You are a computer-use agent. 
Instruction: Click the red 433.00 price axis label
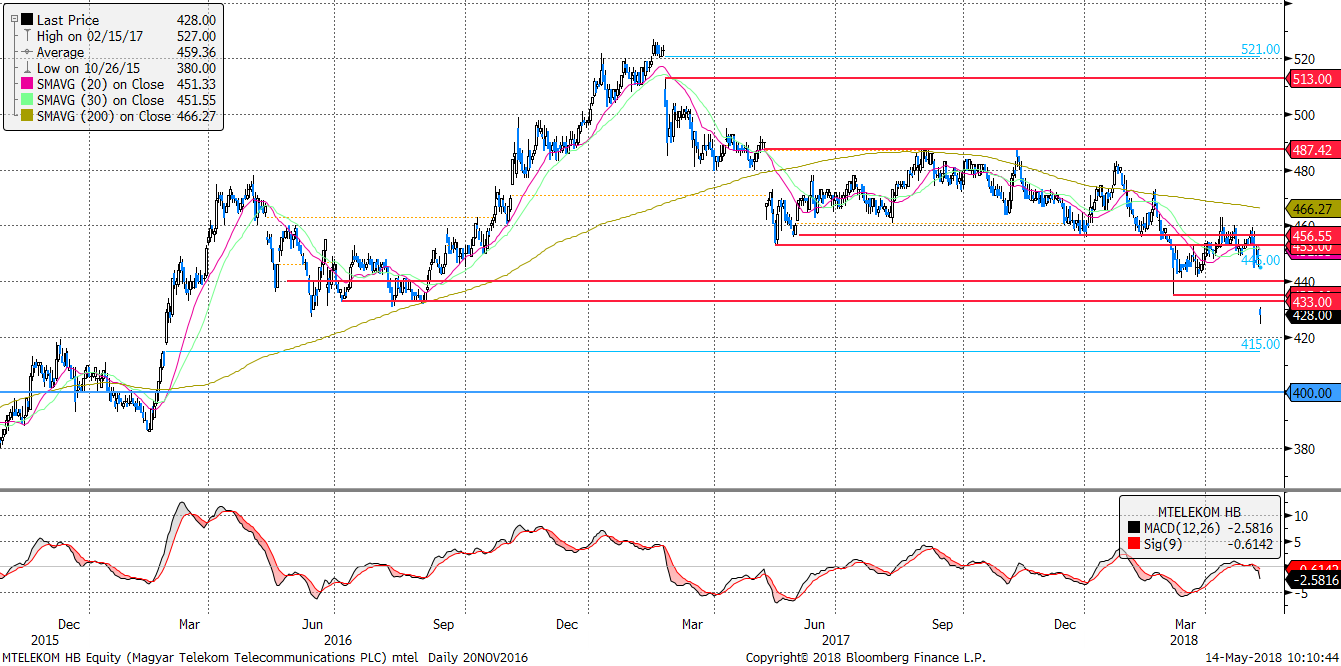coord(1311,301)
